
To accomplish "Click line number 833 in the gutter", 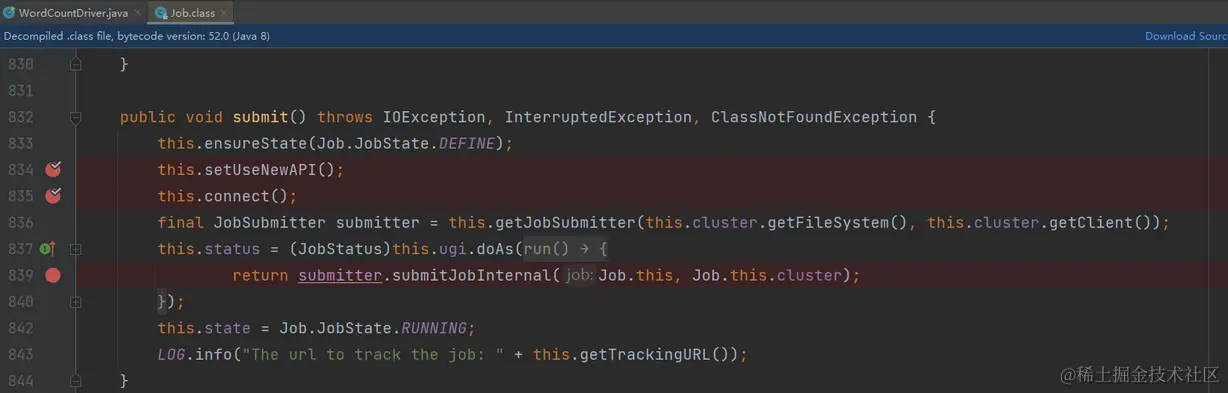I will [x=20, y=143].
